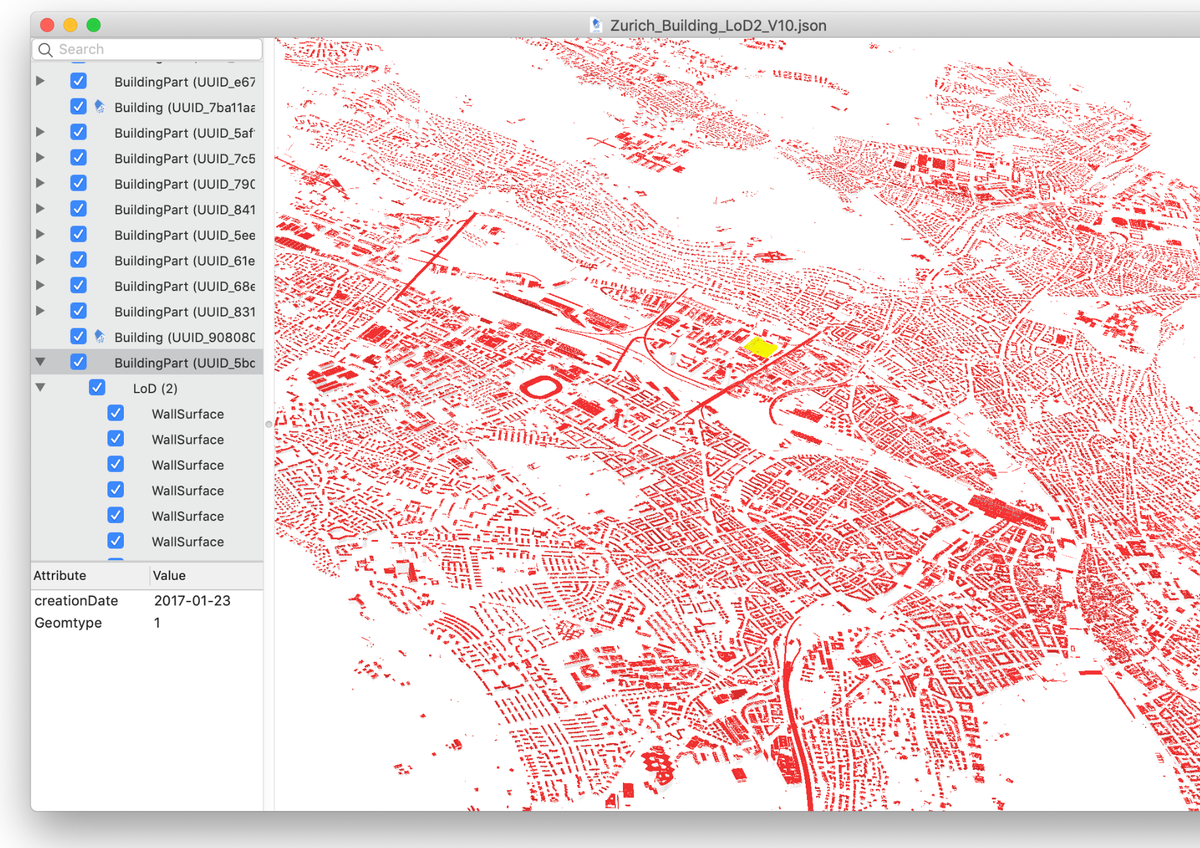The height and width of the screenshot is (848, 1200).
Task: Expand BuildingPart (UUID_7c5 disclosure triangle
Action: pyautogui.click(x=40, y=158)
